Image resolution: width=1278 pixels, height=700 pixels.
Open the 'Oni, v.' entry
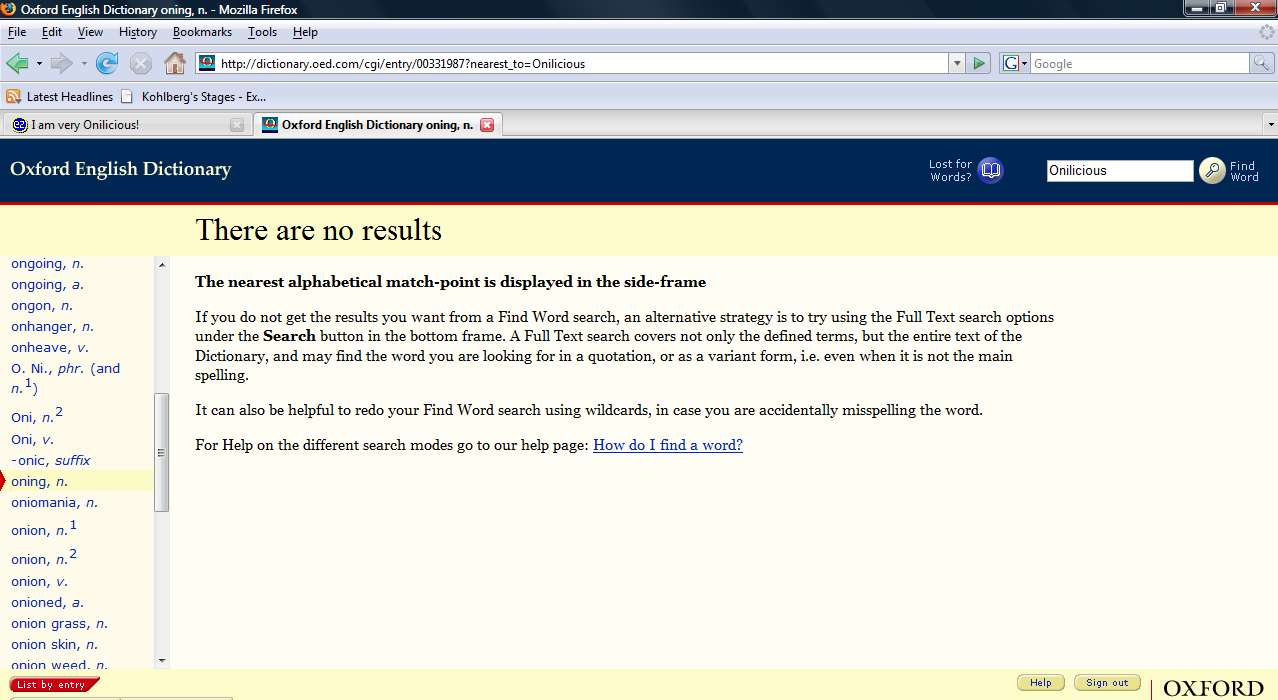(x=33, y=440)
